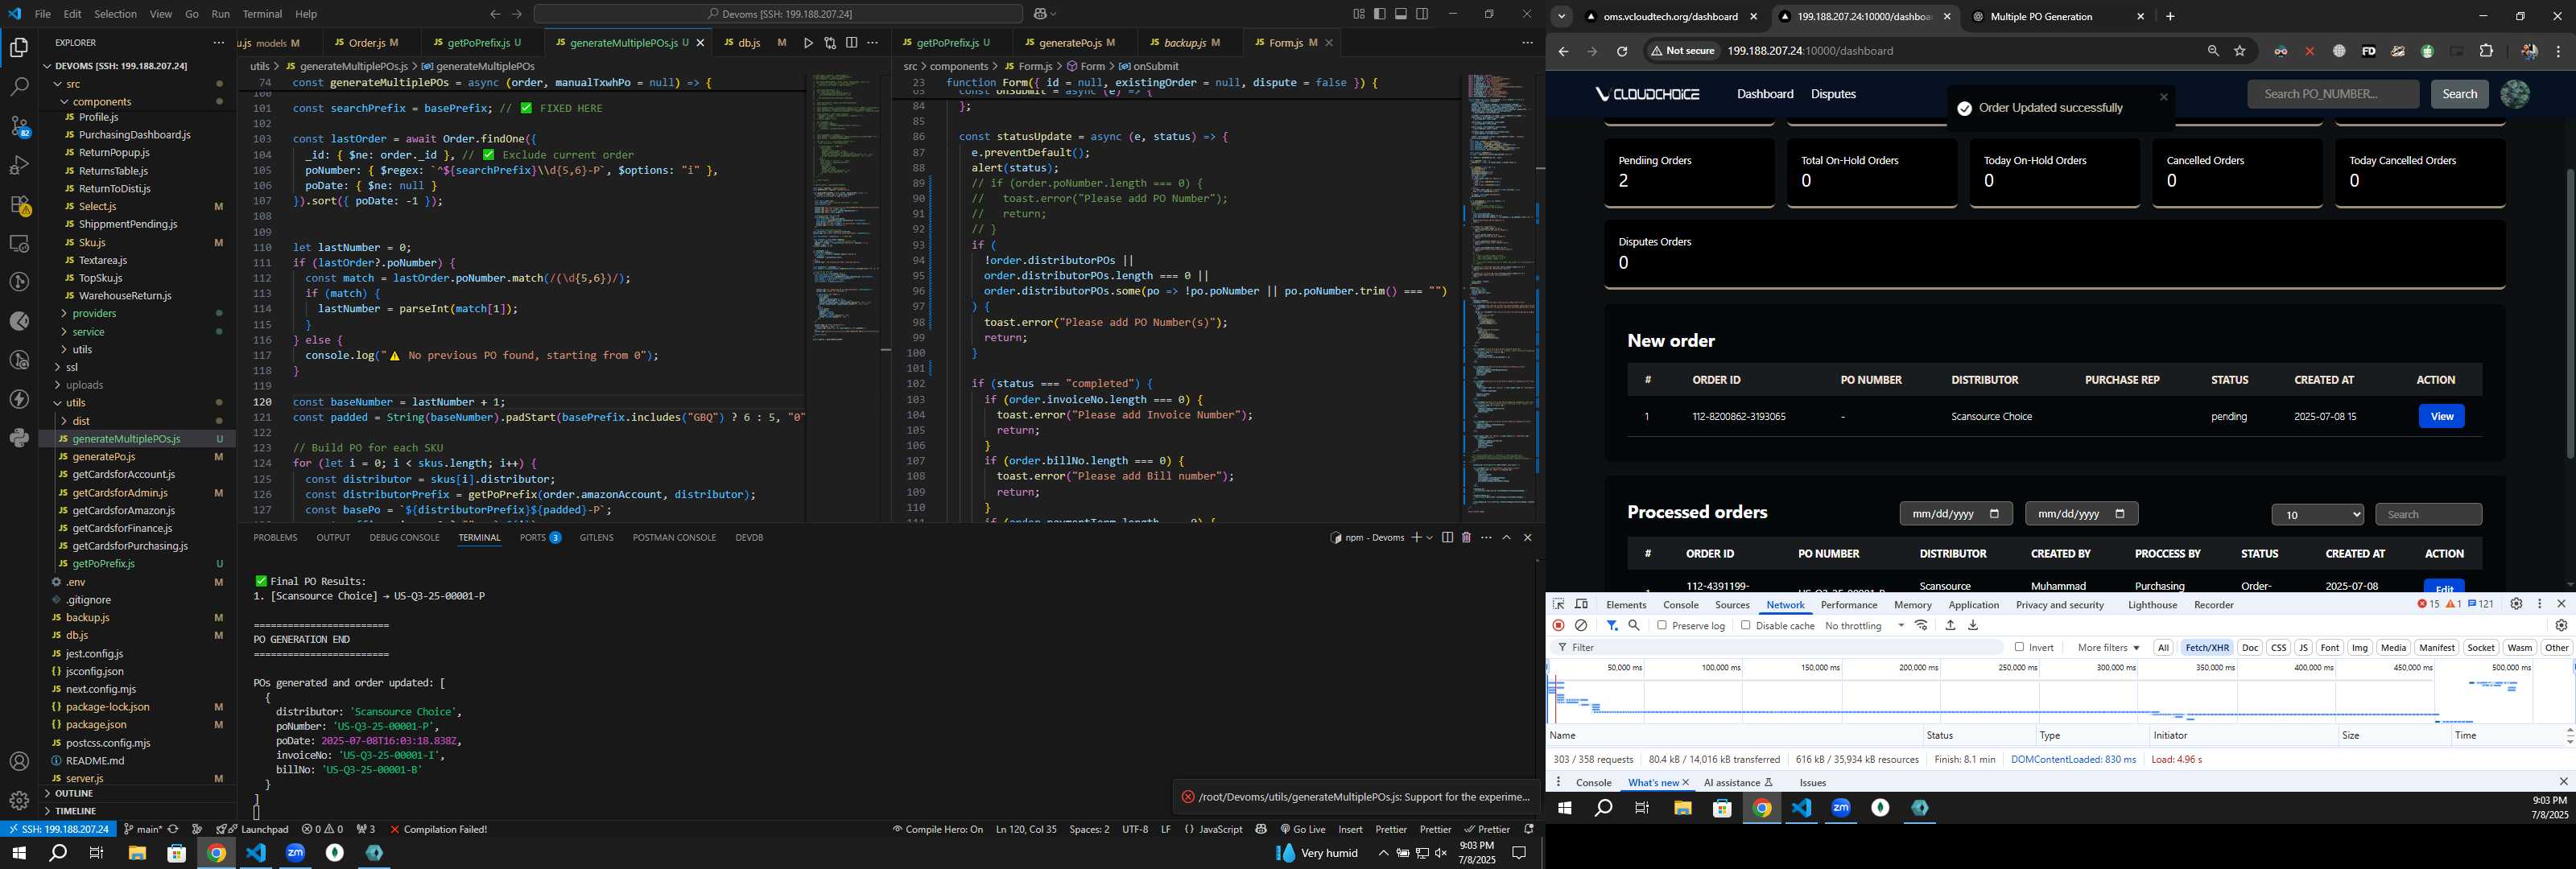Click the Search button next to PO_NUMBER field

pos(2459,94)
